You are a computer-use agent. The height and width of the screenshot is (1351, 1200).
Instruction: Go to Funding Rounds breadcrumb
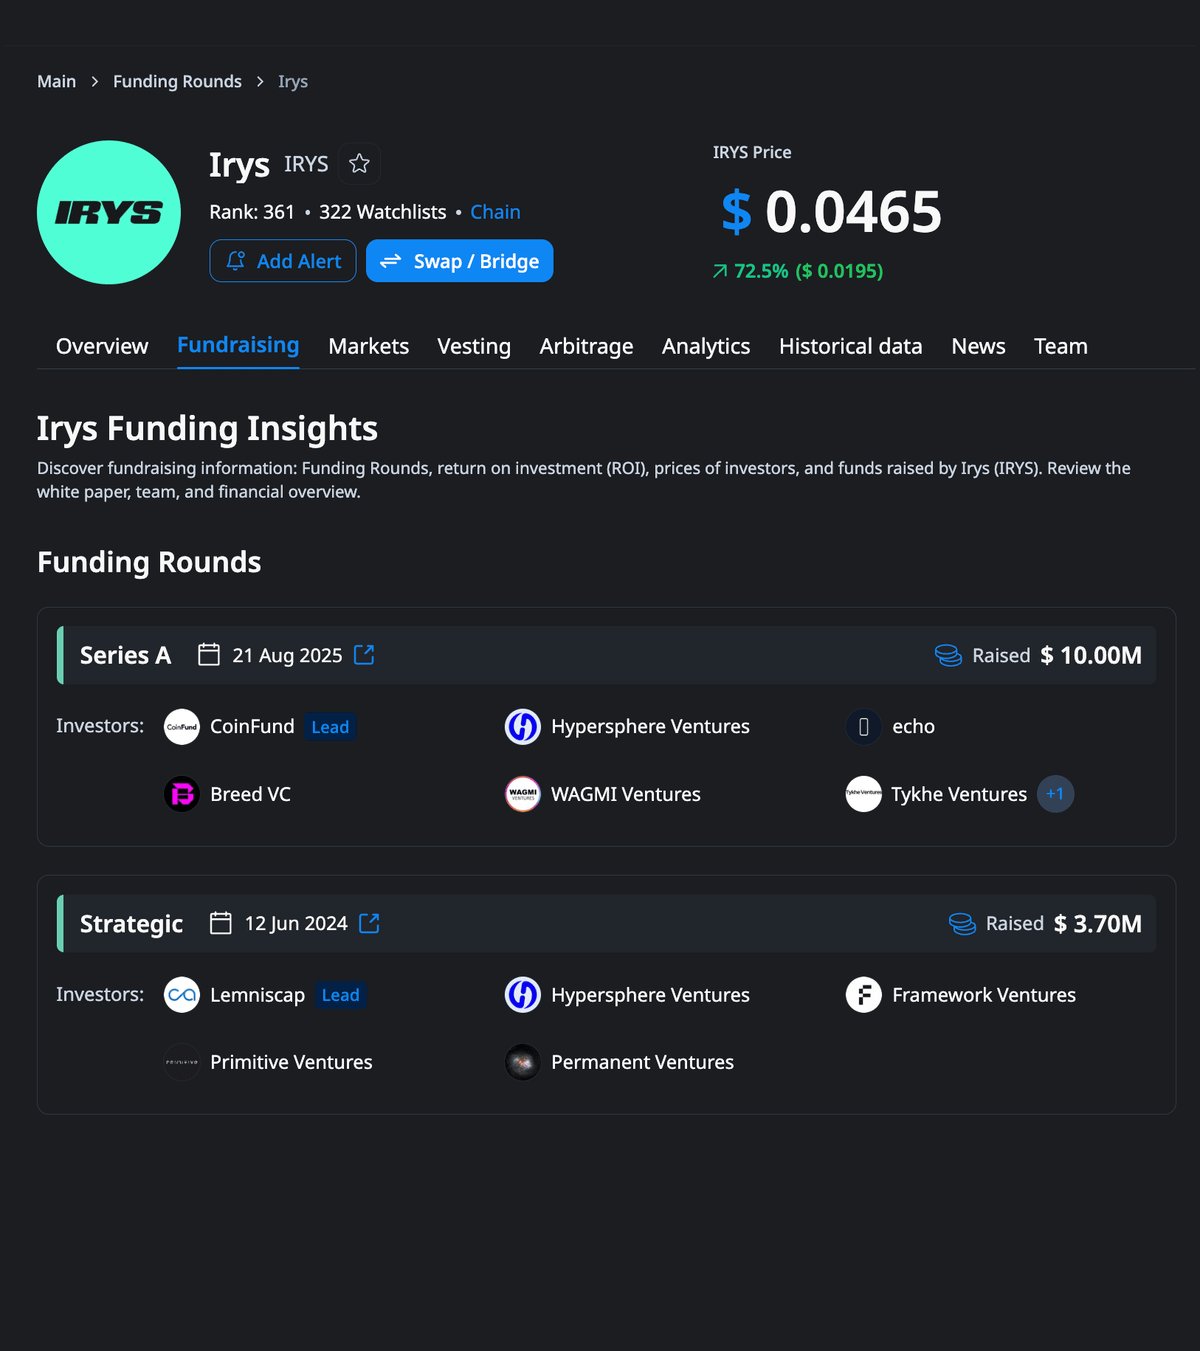[x=177, y=81]
